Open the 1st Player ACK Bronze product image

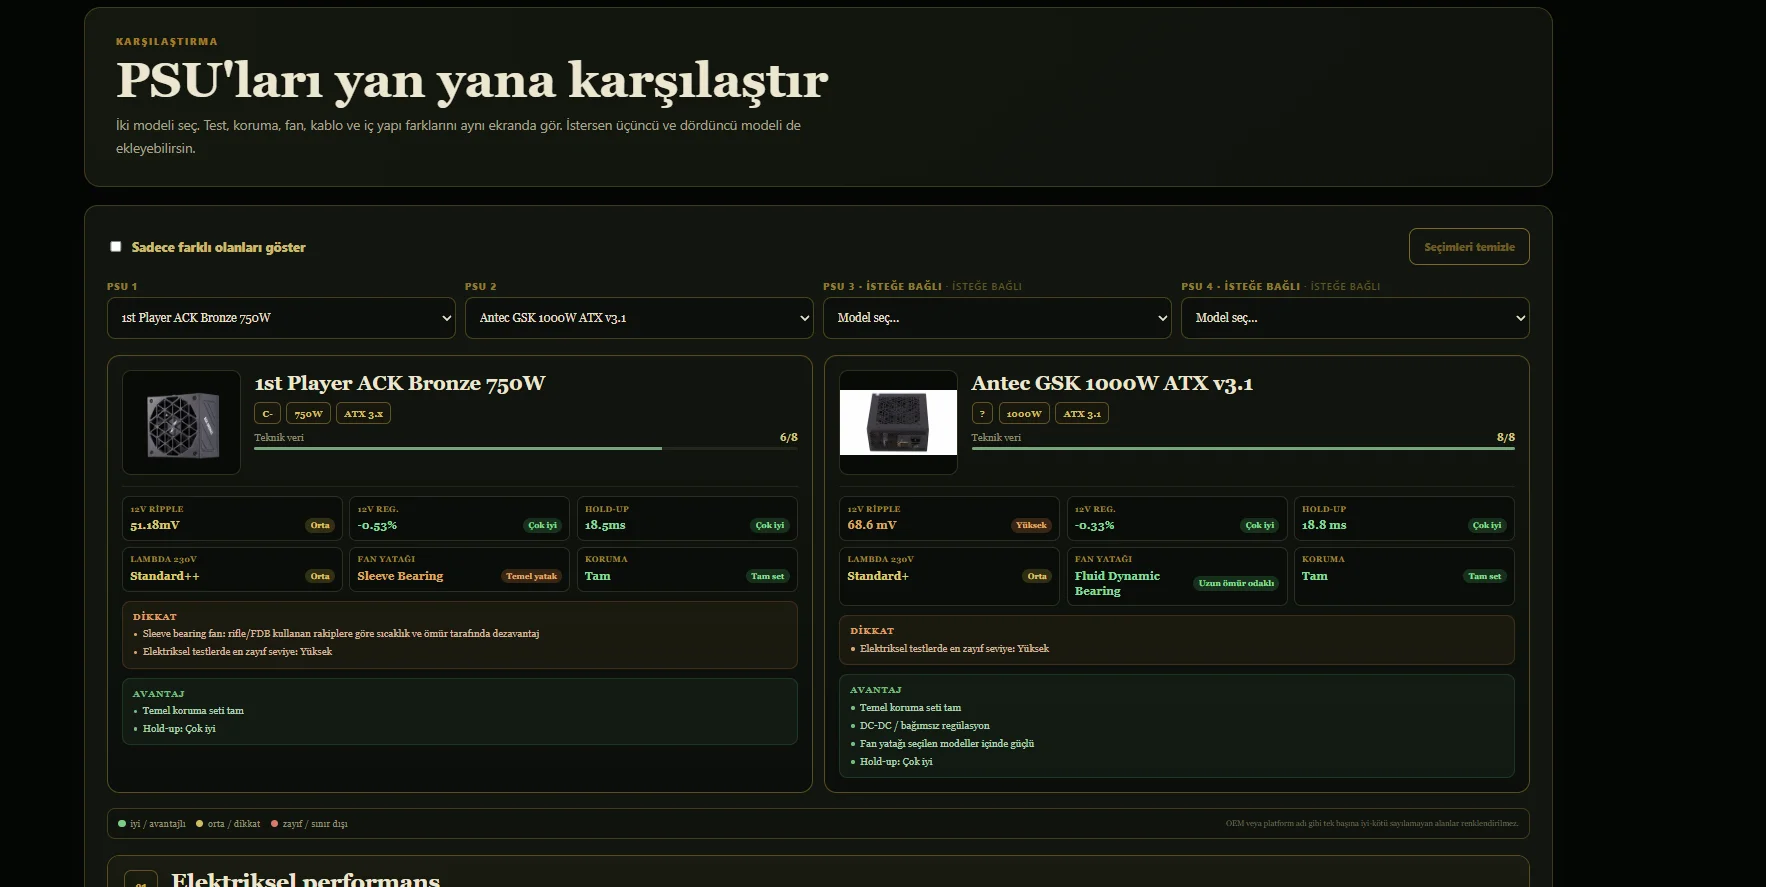[x=181, y=422]
